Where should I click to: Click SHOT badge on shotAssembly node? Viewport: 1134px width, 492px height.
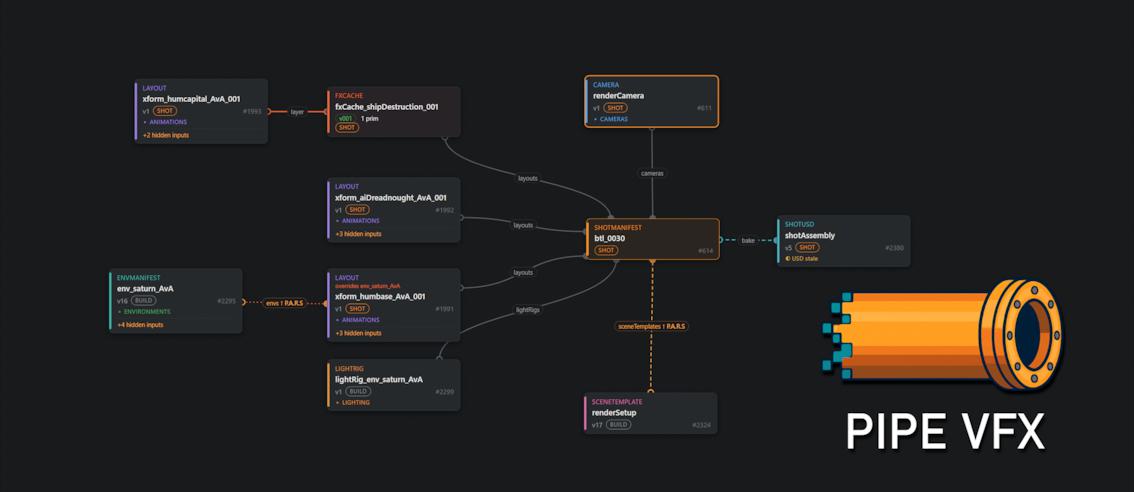tap(806, 247)
